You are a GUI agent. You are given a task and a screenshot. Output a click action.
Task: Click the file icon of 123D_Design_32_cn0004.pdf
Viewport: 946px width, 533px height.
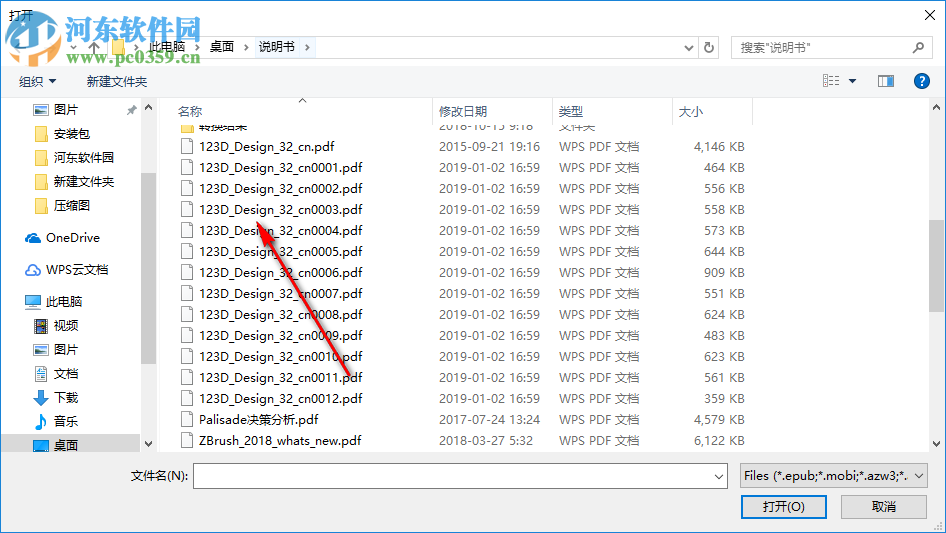coord(188,231)
